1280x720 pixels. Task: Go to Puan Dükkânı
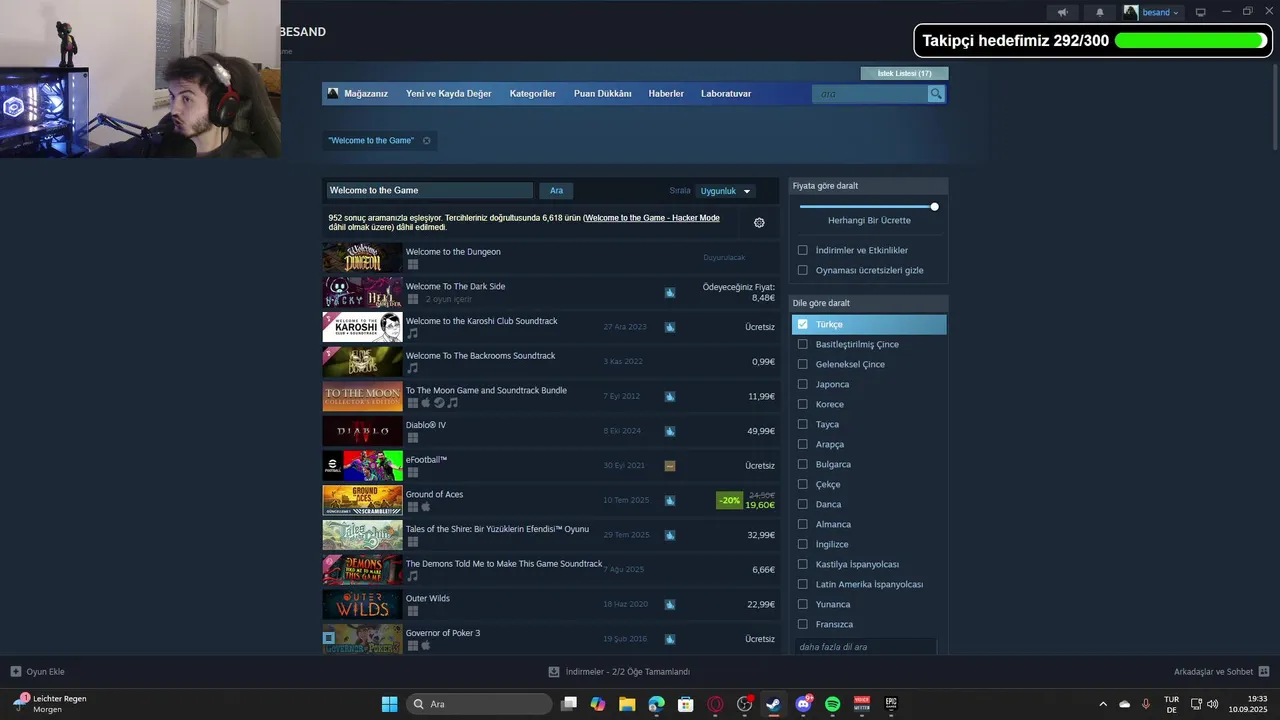tap(603, 94)
